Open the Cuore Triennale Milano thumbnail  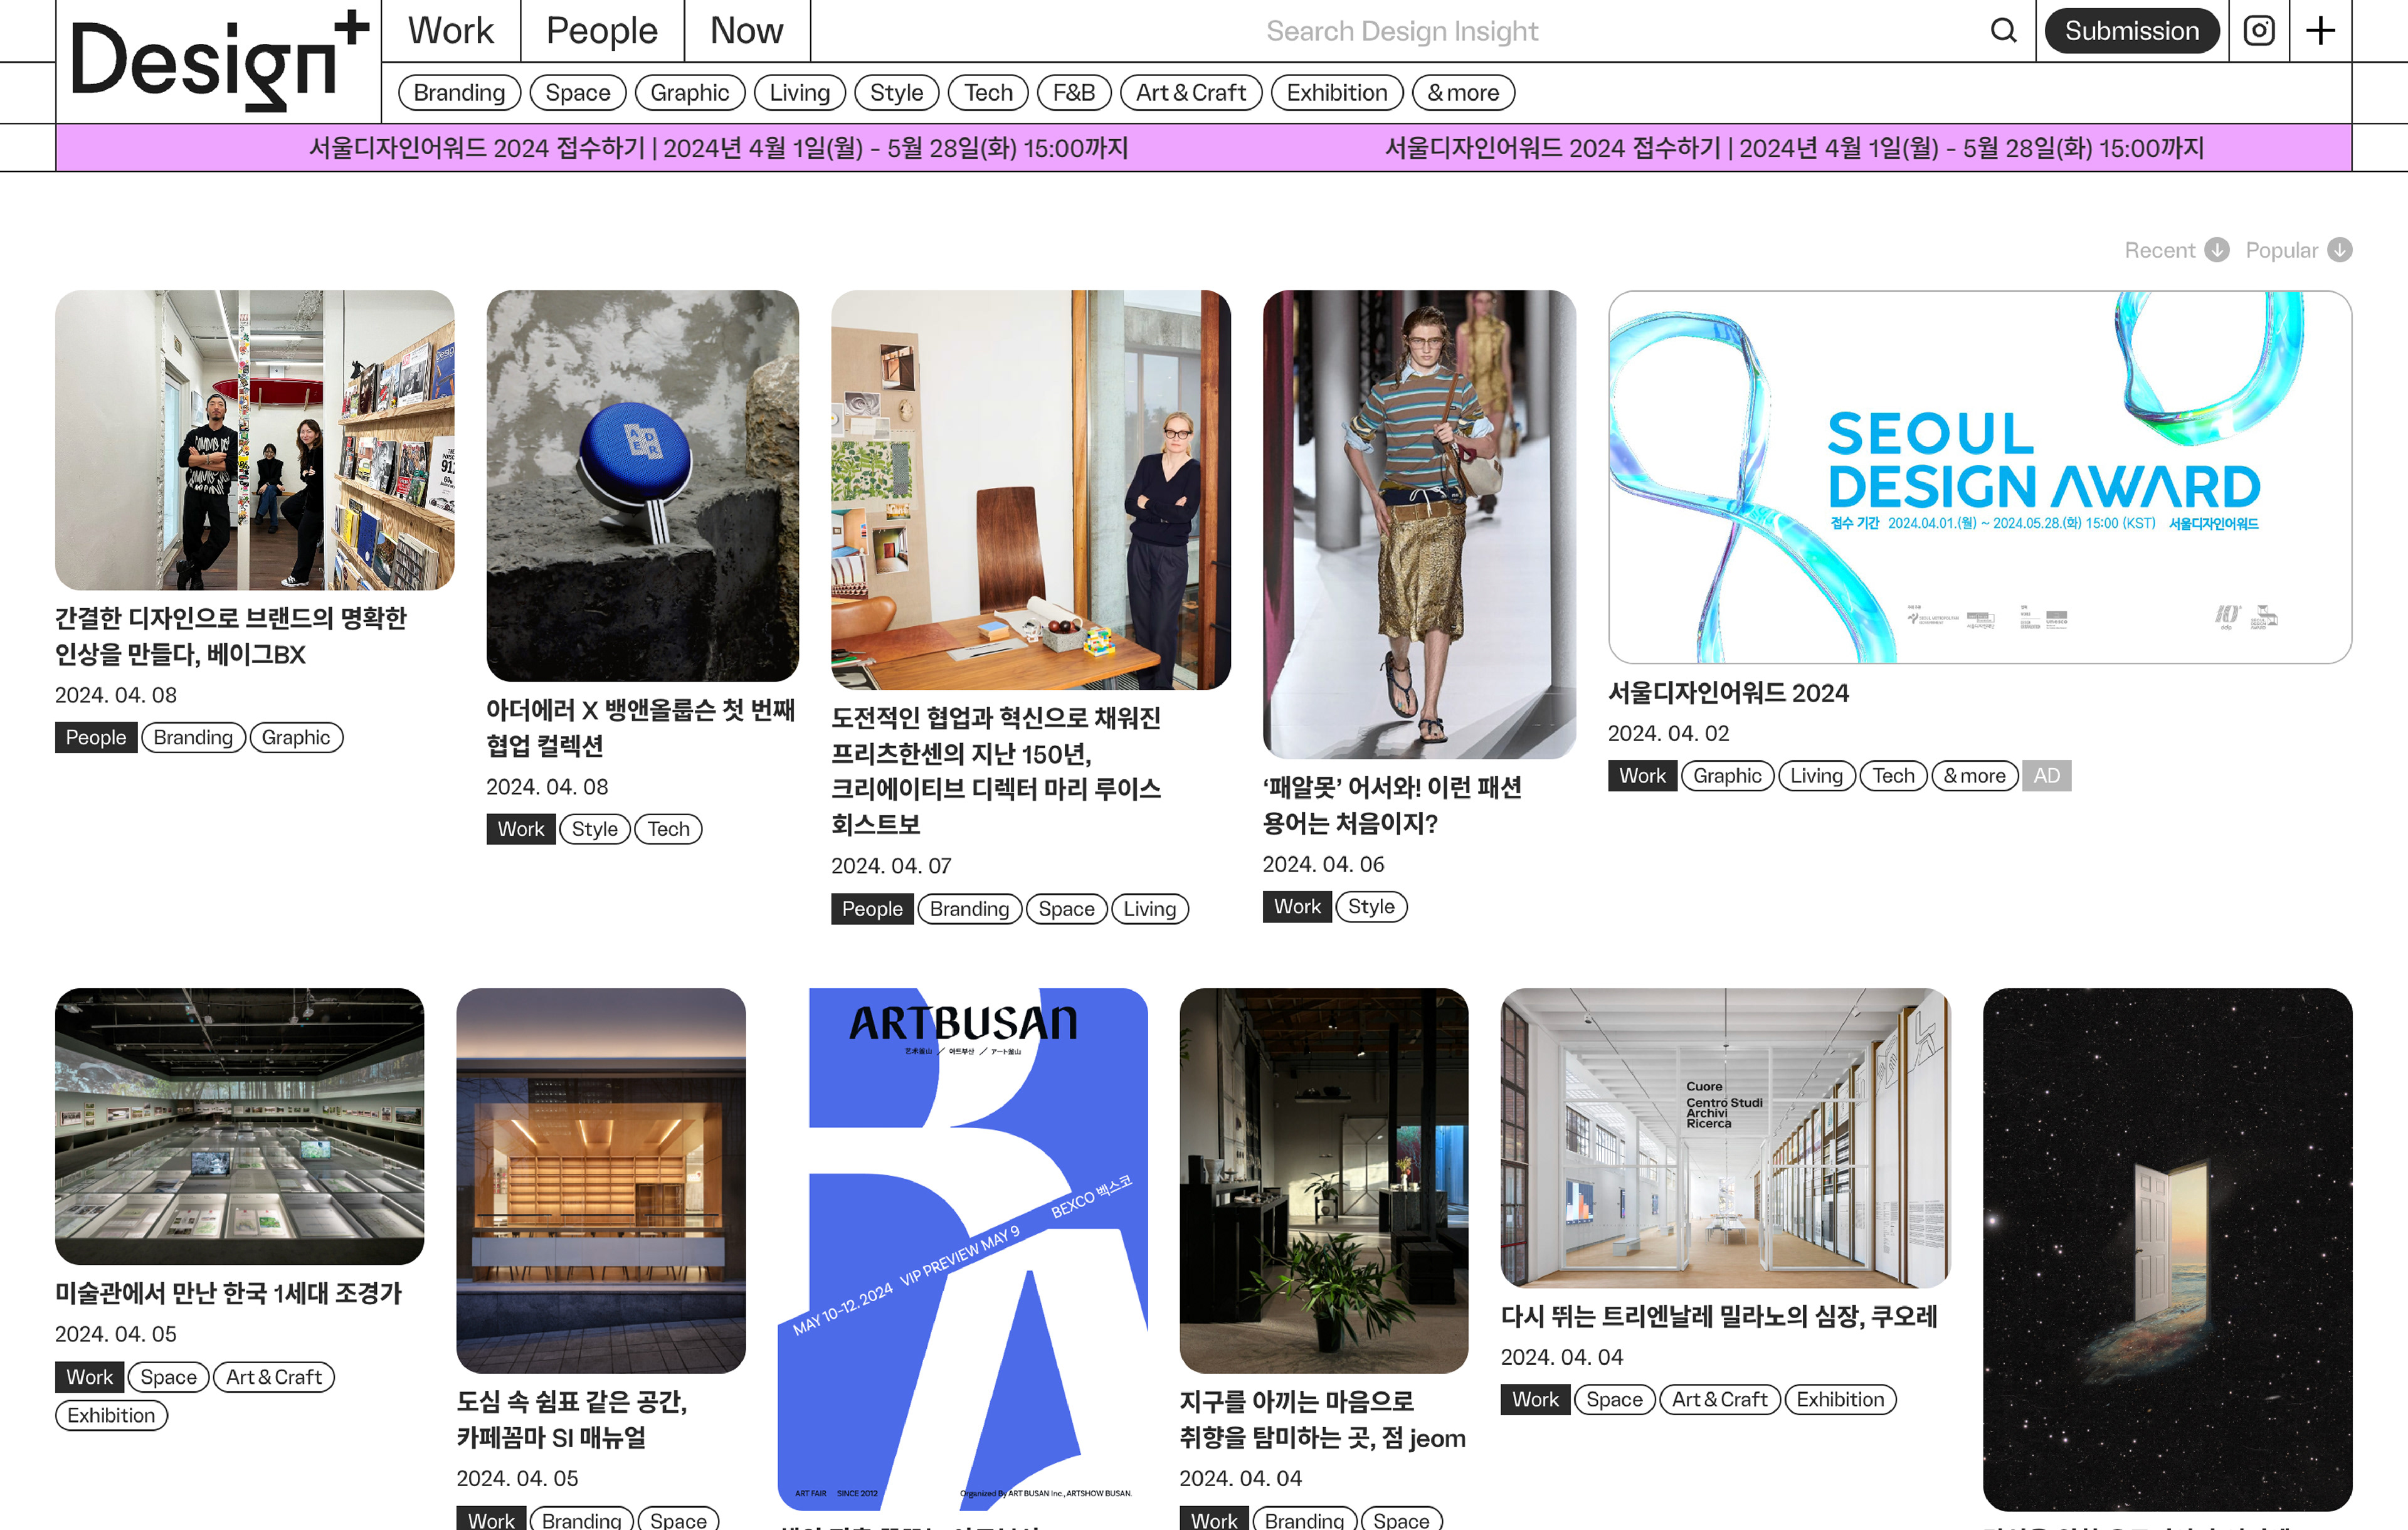tap(1726, 1138)
